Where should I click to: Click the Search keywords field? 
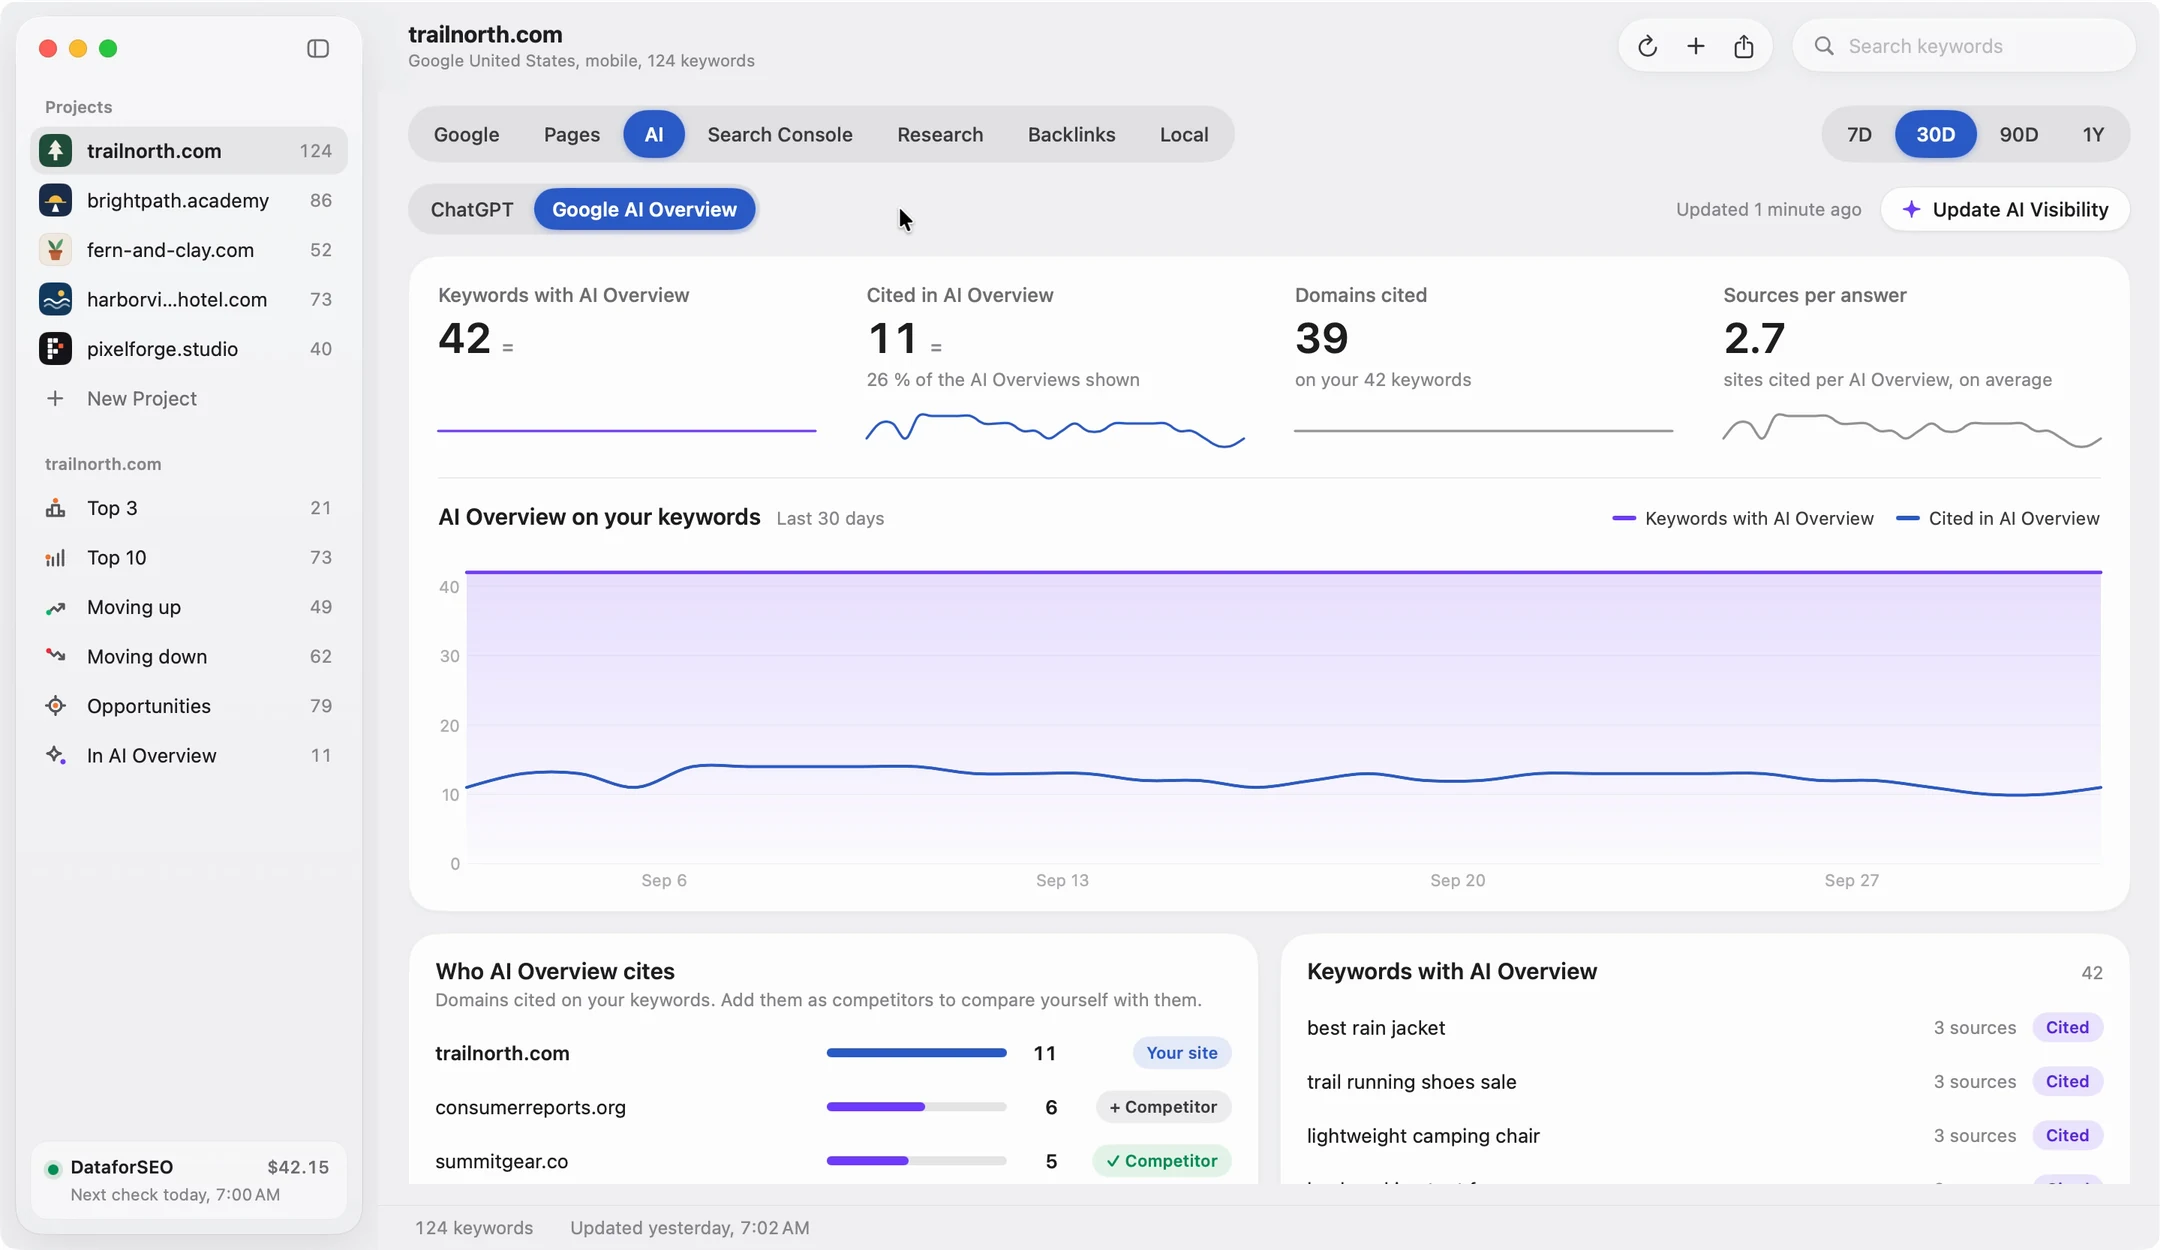click(x=1963, y=46)
